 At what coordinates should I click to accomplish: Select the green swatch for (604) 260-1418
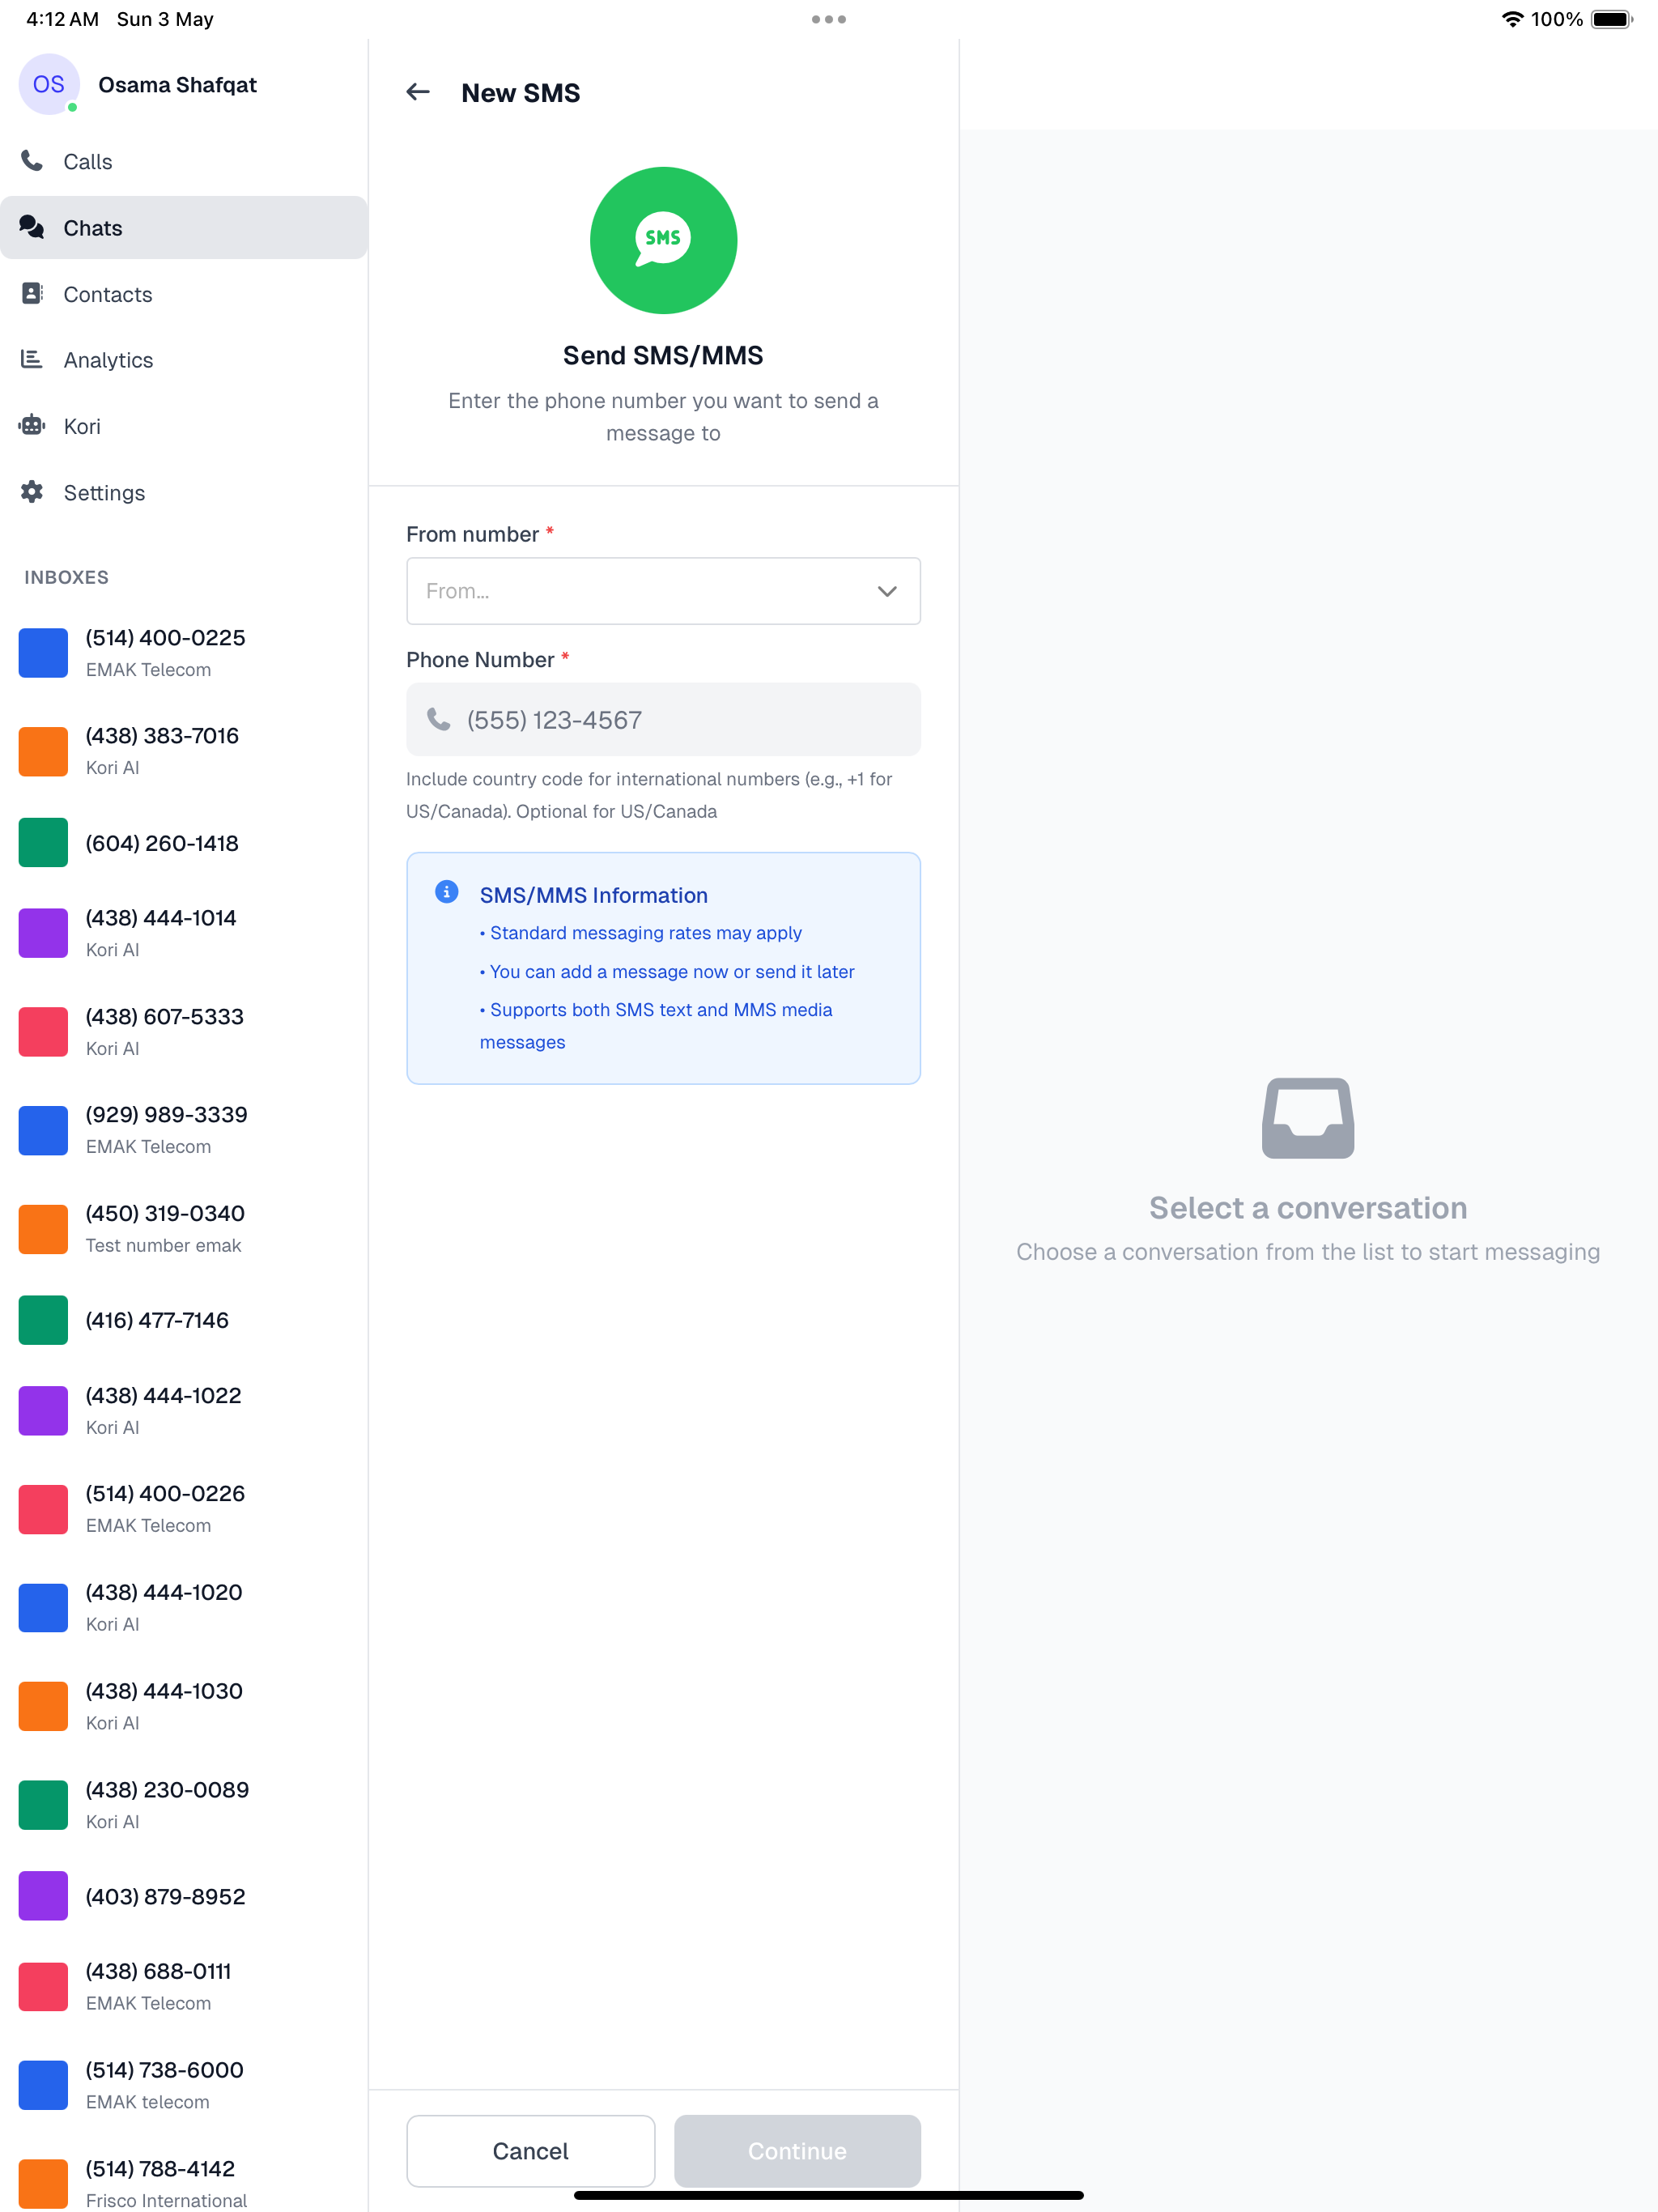click(43, 842)
